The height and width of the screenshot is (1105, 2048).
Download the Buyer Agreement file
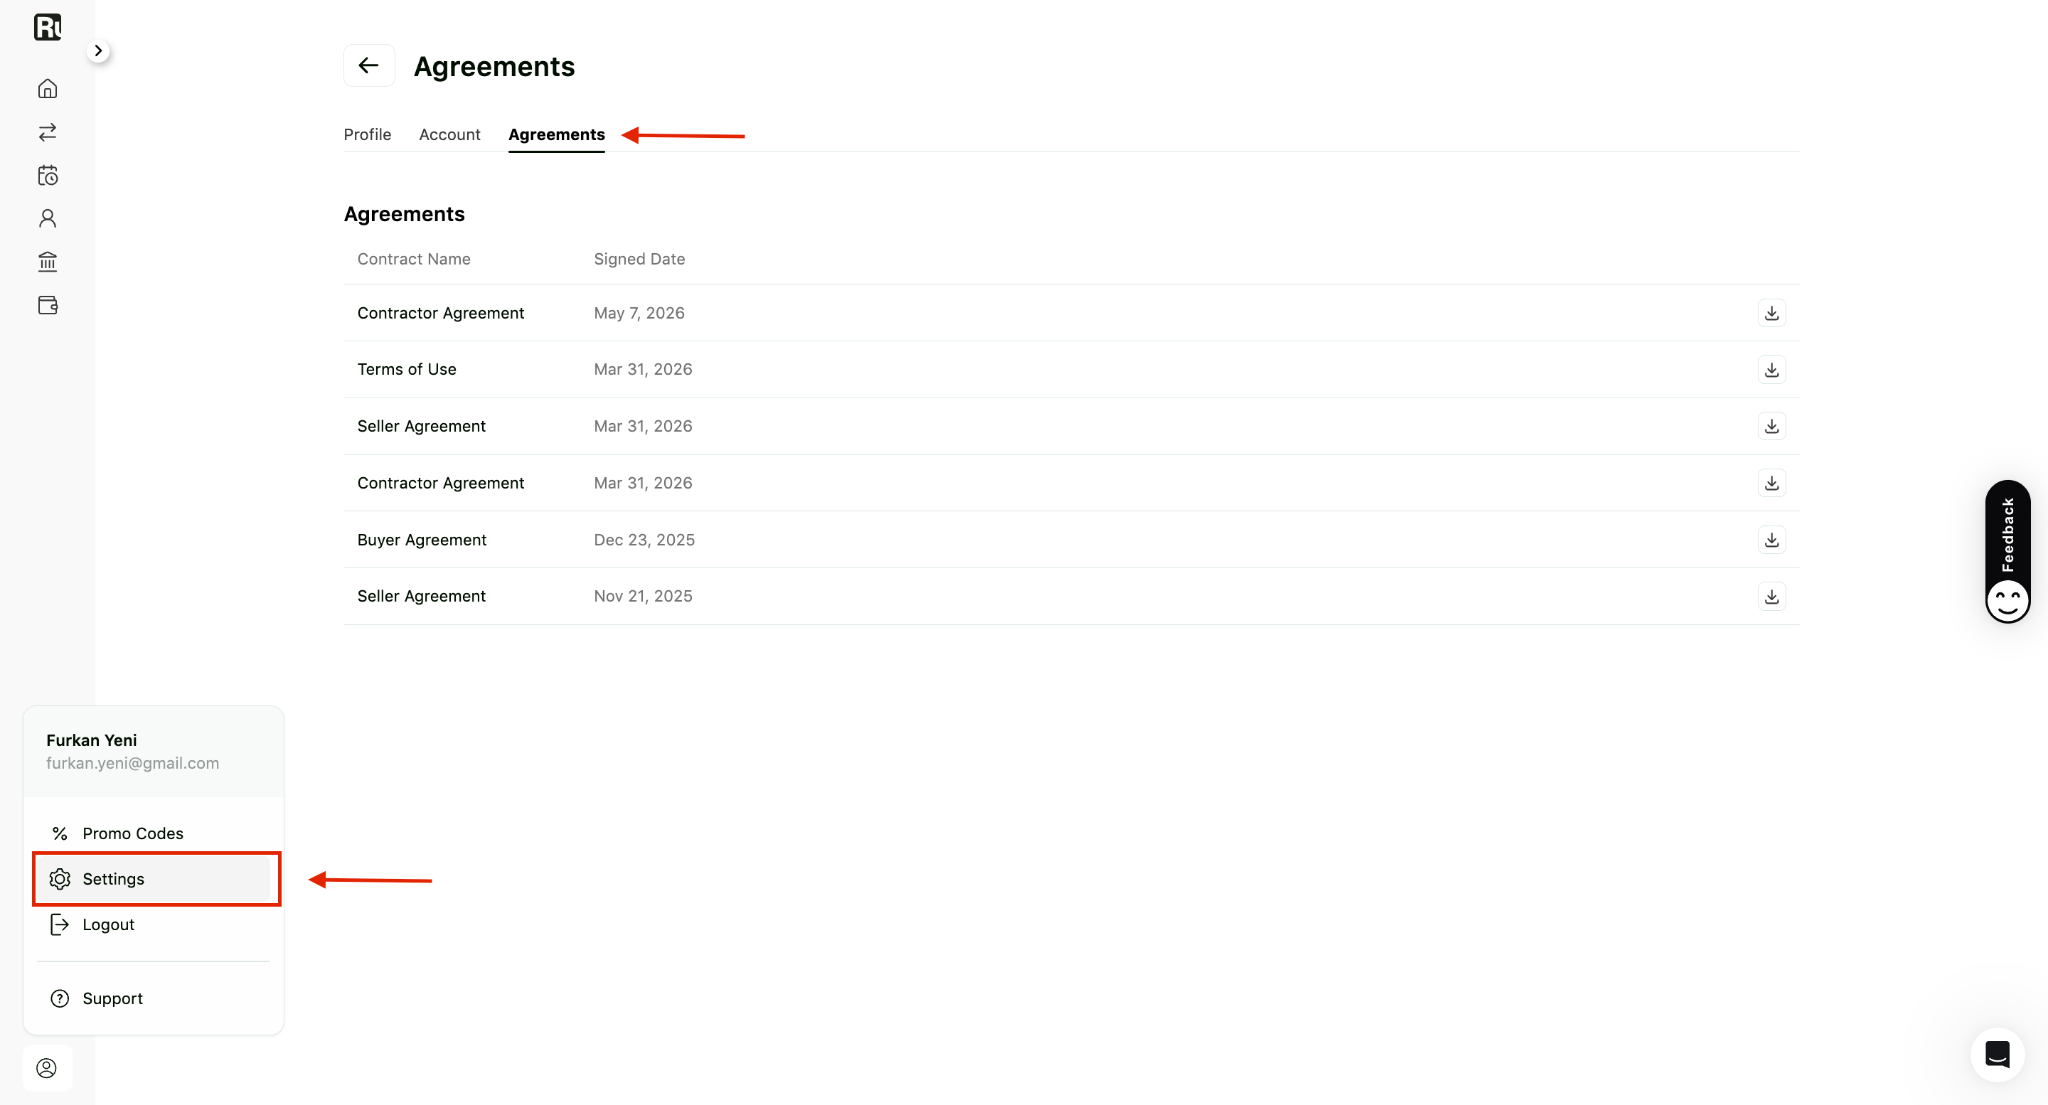pyautogui.click(x=1771, y=540)
